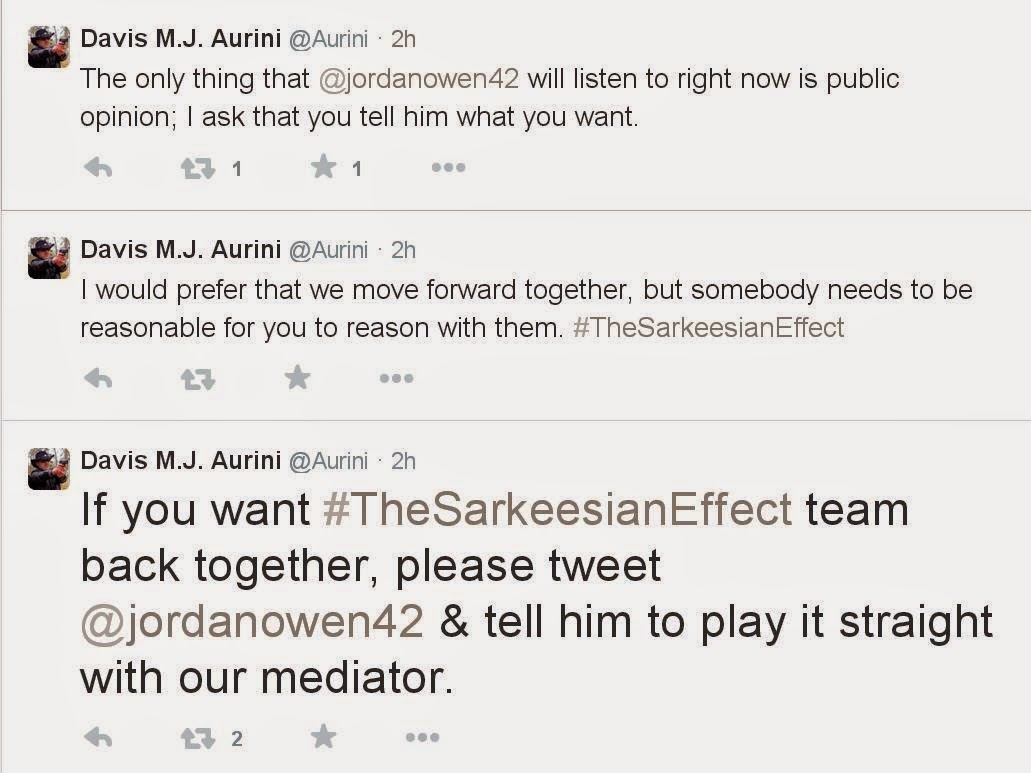Open Davis M.J. Aurini name on third tweet
The image size is (1031, 773).
tap(180, 460)
